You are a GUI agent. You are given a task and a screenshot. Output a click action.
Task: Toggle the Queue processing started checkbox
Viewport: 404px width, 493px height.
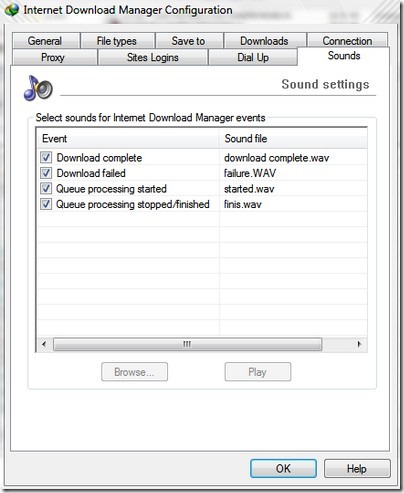(46, 189)
